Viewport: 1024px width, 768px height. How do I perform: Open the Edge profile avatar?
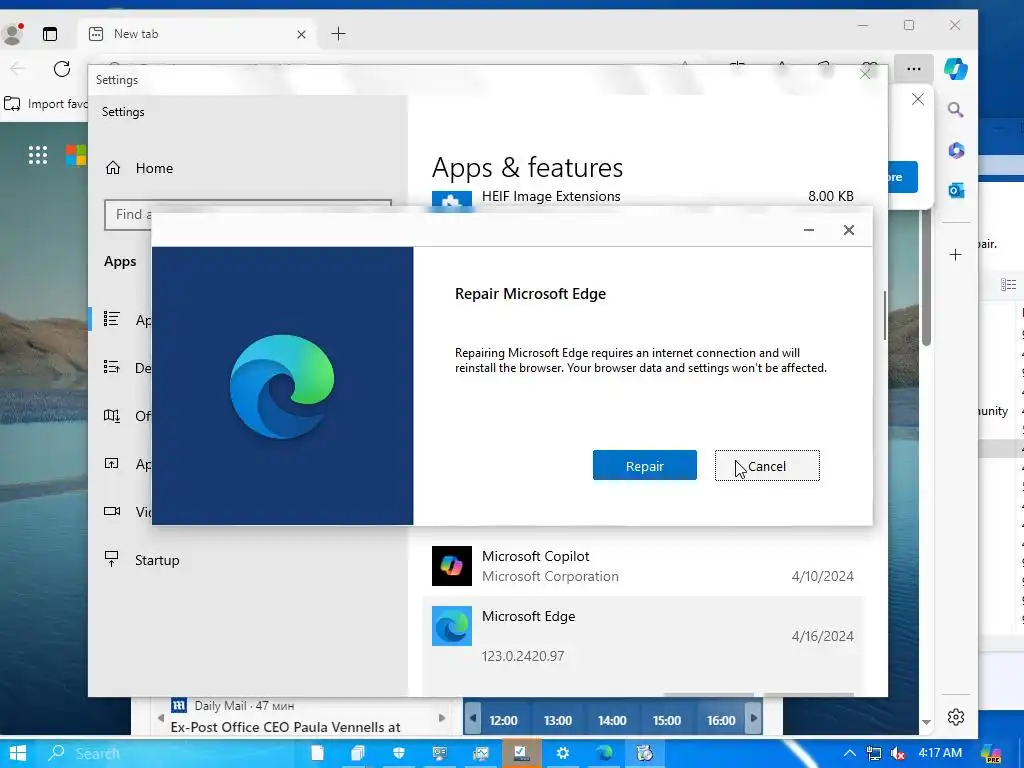tap(12, 34)
